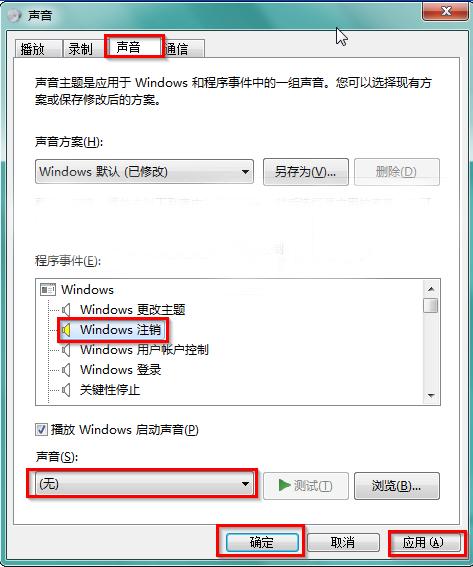Switch to the 播放 tab
The height and width of the screenshot is (567, 473).
(x=38, y=48)
